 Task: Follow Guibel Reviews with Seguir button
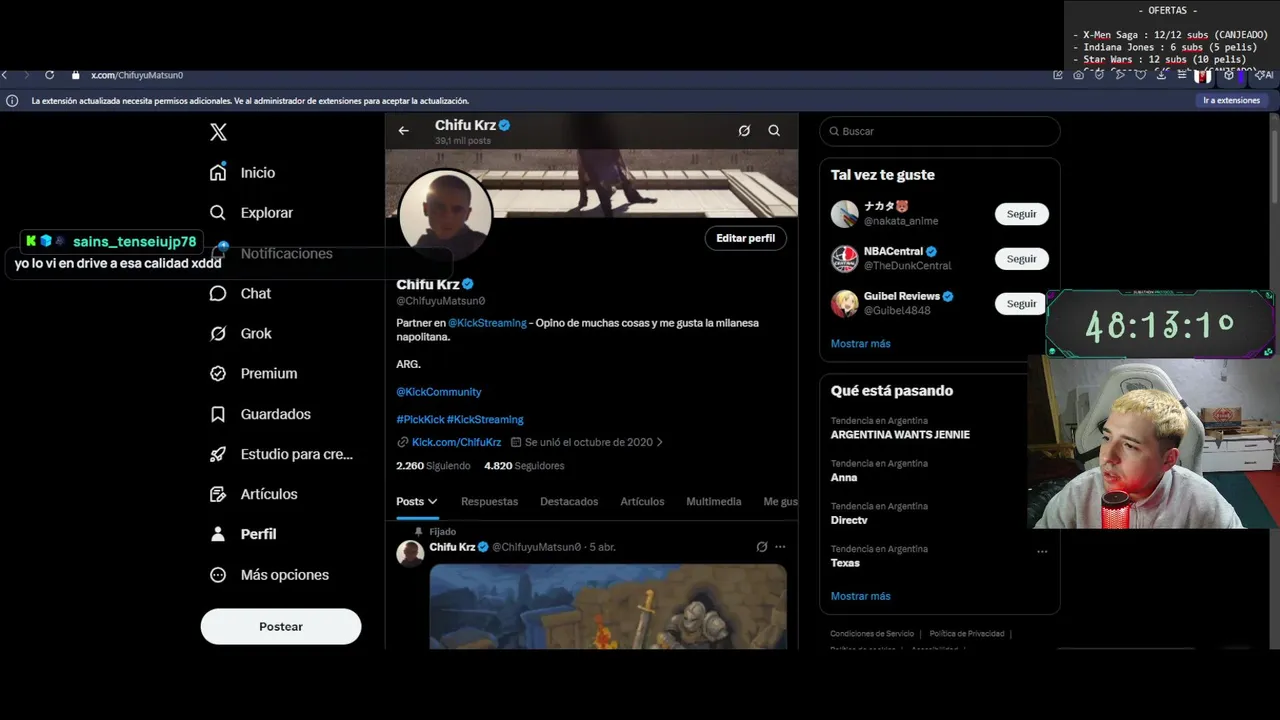(x=1021, y=304)
